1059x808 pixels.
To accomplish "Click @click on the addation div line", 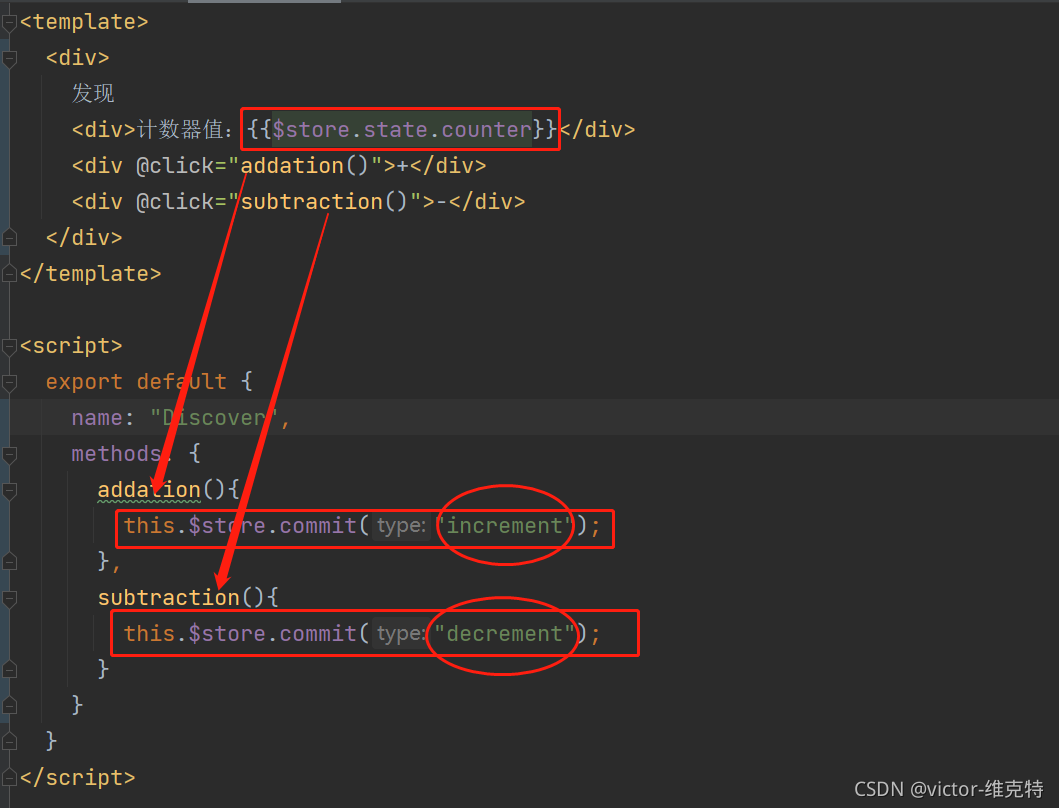I will click(176, 166).
